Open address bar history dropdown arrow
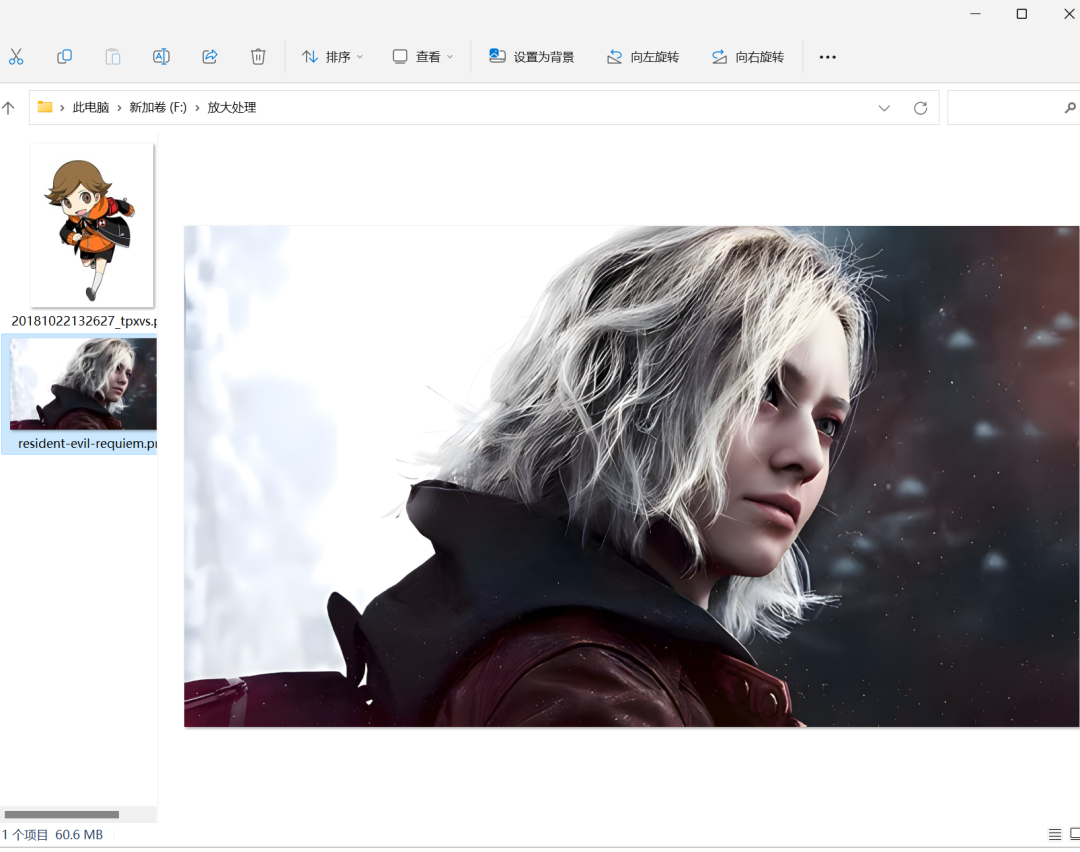Screen dimensions: 1080x852 884,108
